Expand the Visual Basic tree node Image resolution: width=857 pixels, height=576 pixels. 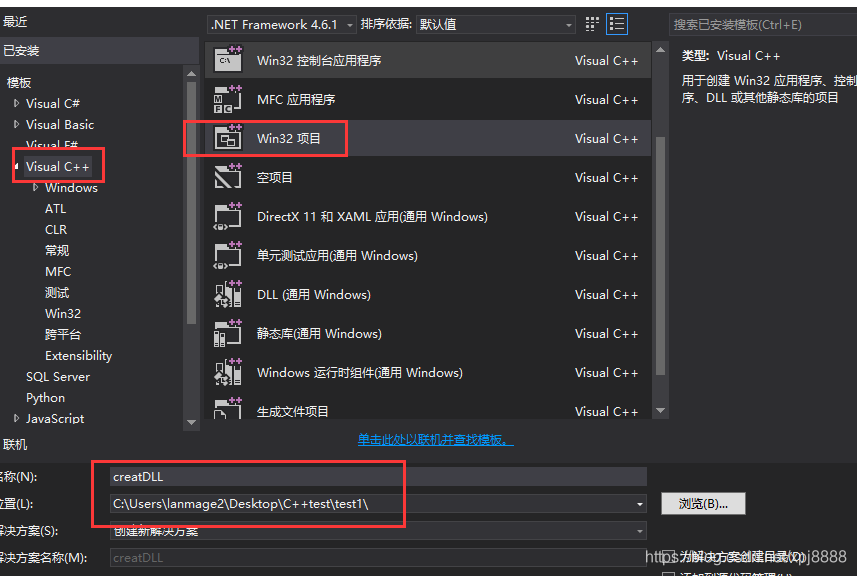pos(16,124)
